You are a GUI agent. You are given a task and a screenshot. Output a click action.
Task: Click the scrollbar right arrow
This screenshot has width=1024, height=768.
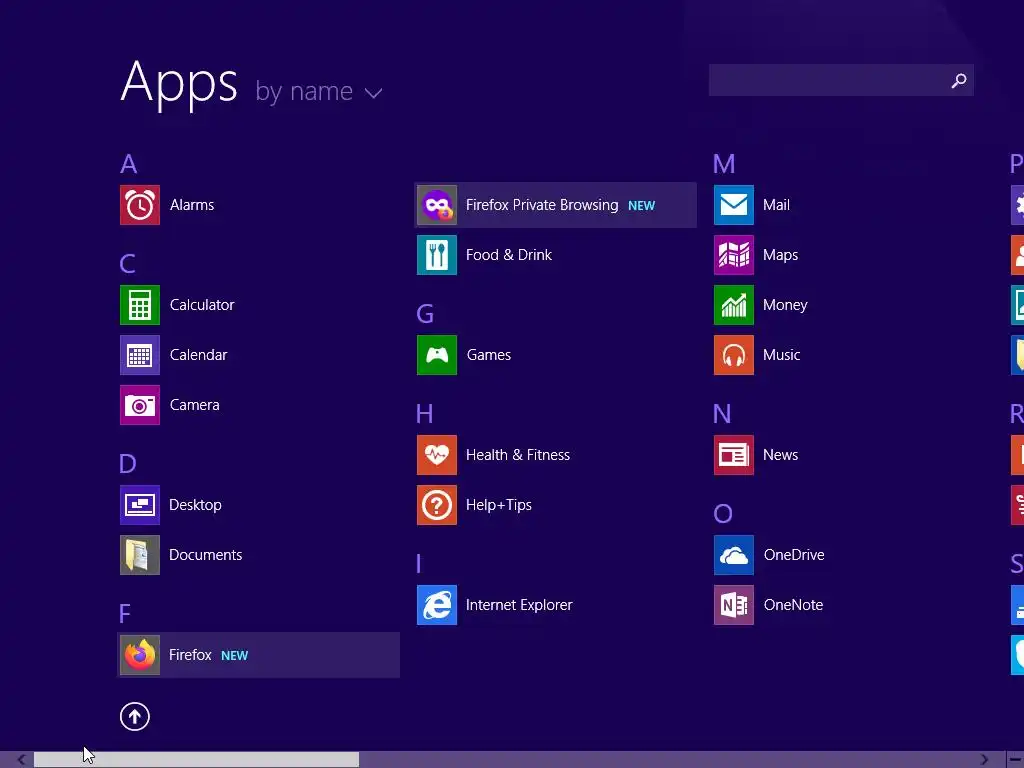tap(985, 760)
